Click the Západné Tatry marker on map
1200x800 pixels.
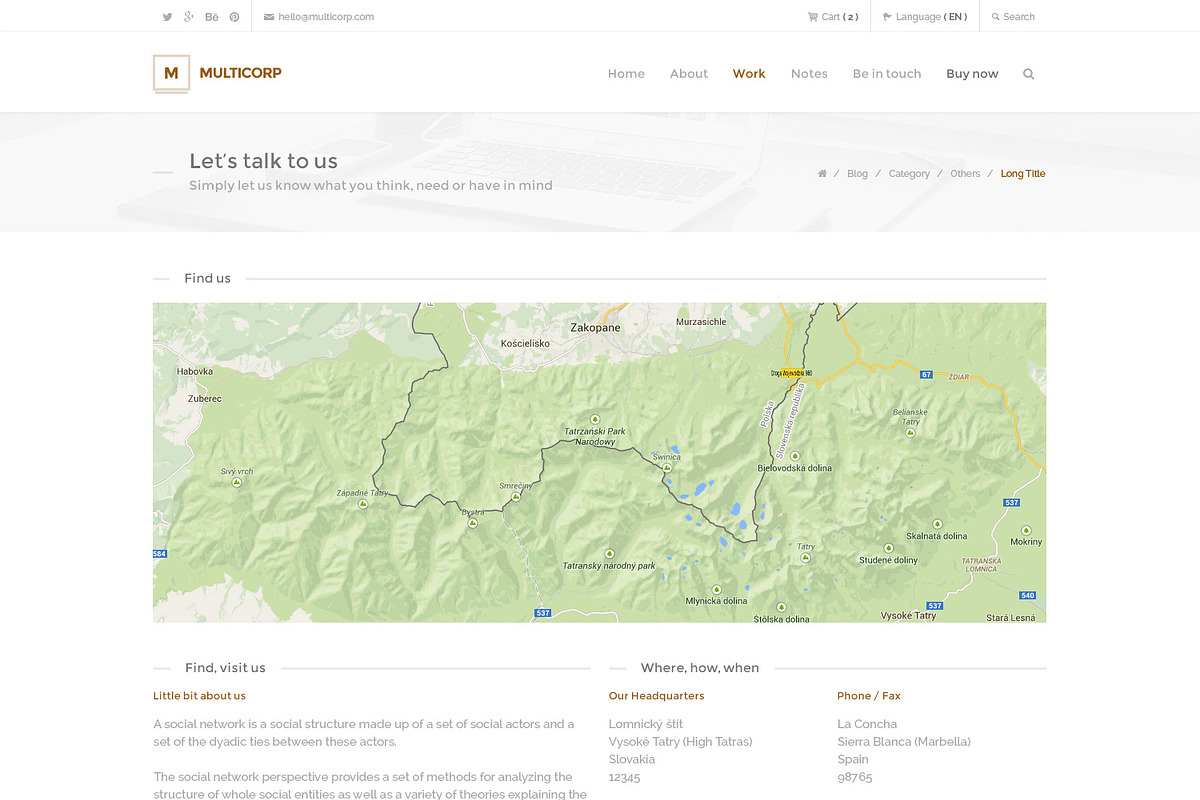tap(363, 504)
